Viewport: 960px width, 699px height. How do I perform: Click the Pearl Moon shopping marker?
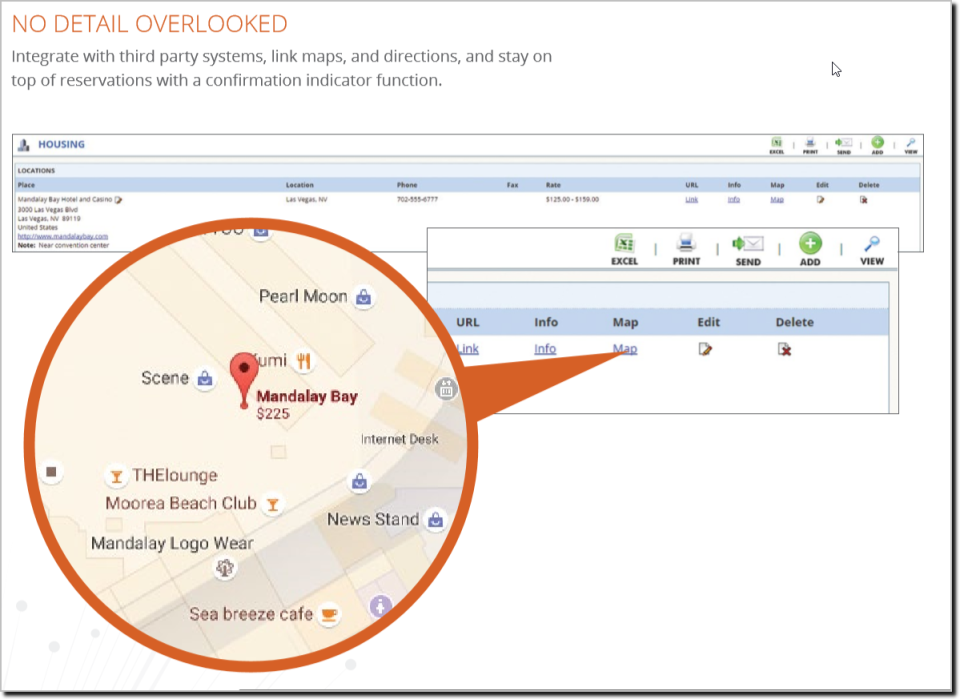pos(364,297)
